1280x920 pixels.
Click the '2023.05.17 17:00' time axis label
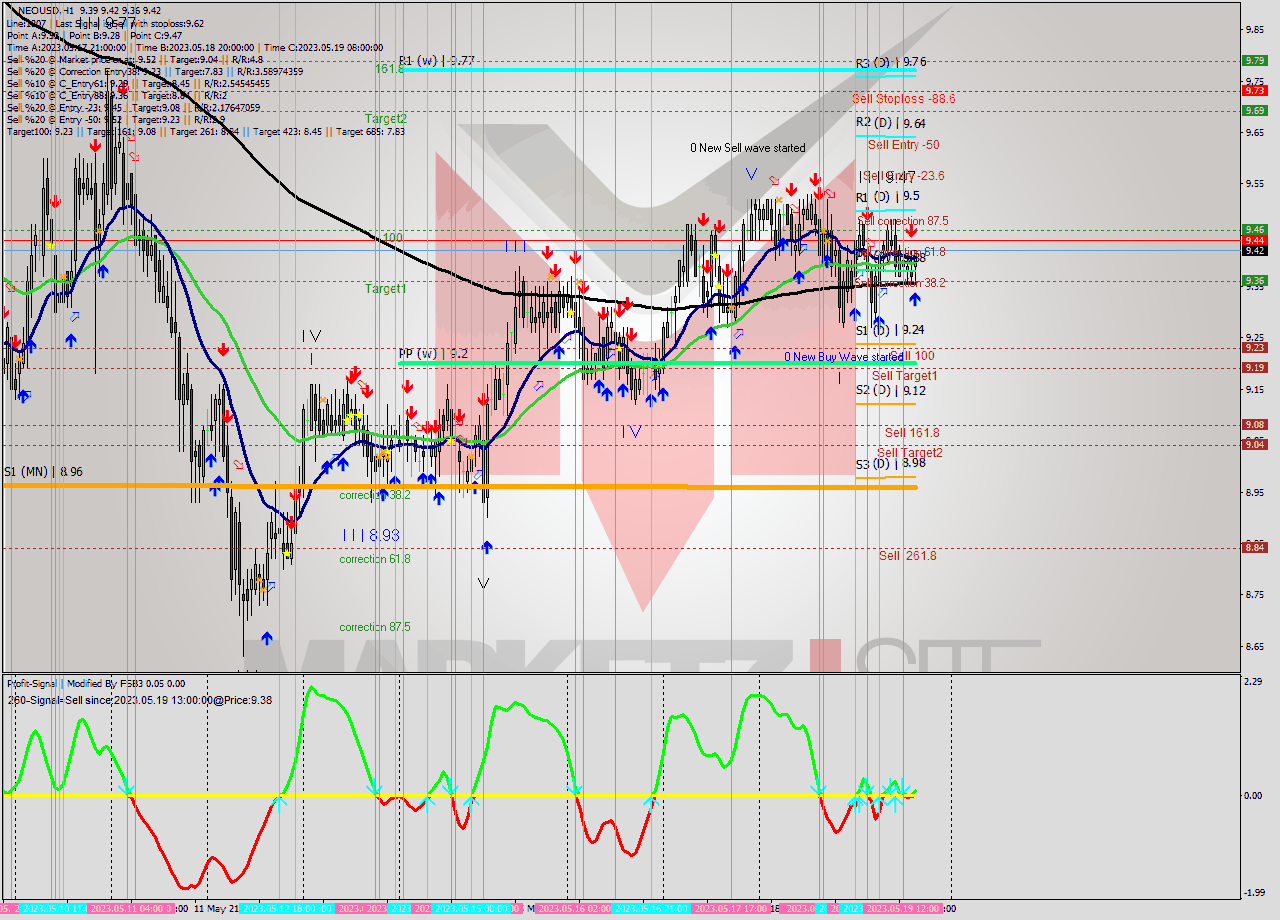click(731, 909)
